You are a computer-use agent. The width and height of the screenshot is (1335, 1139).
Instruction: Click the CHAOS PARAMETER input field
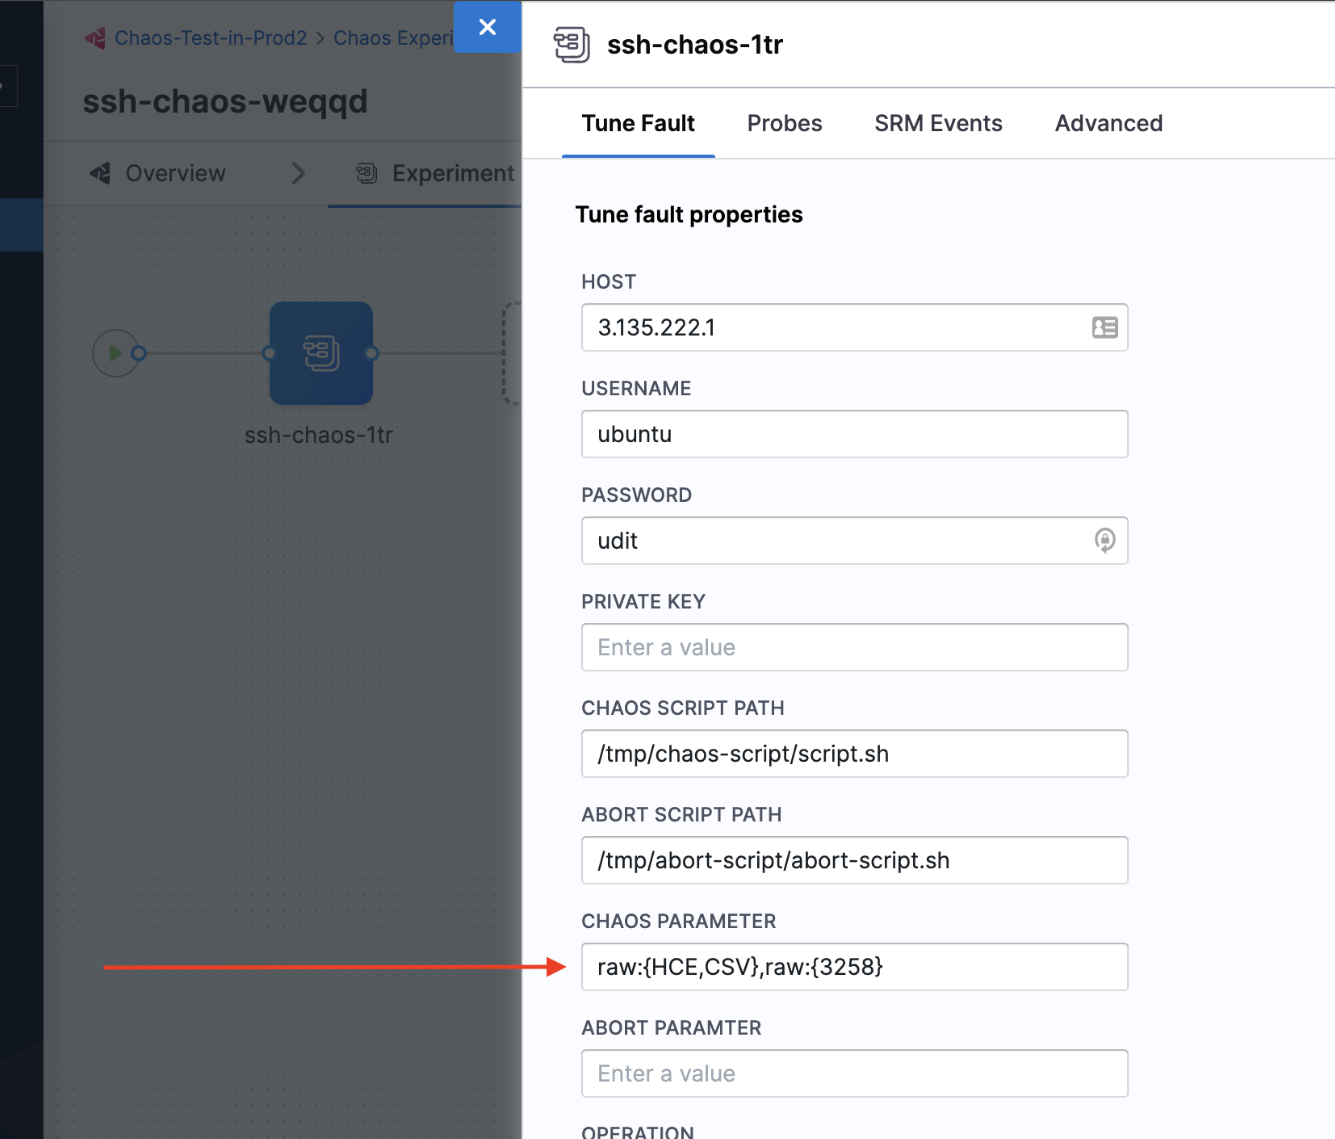854,967
